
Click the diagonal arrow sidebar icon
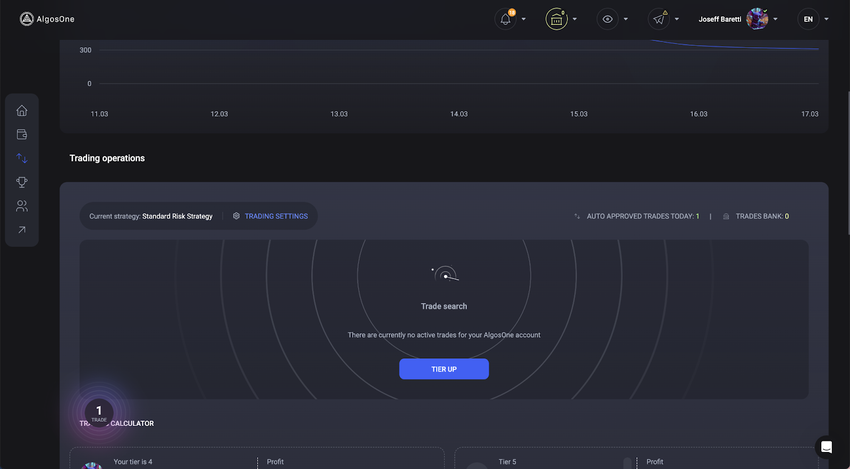[22, 230]
